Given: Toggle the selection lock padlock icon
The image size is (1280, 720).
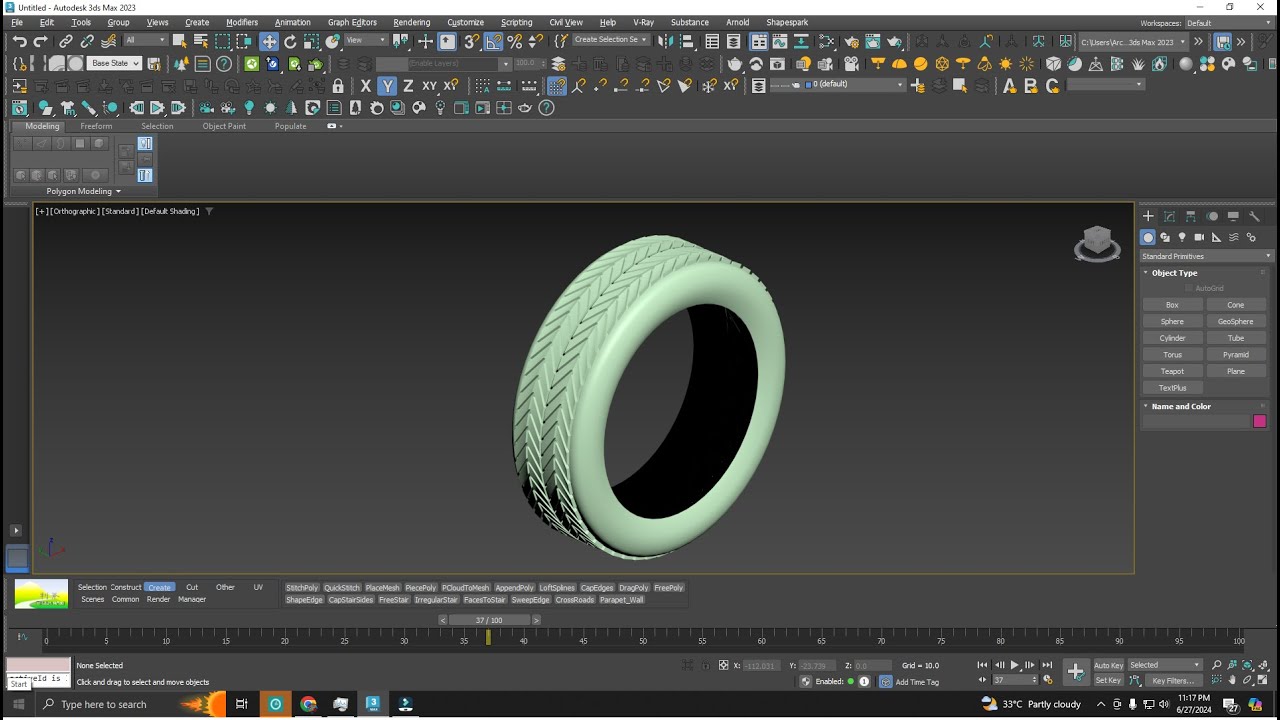Looking at the screenshot, I should click(x=338, y=86).
